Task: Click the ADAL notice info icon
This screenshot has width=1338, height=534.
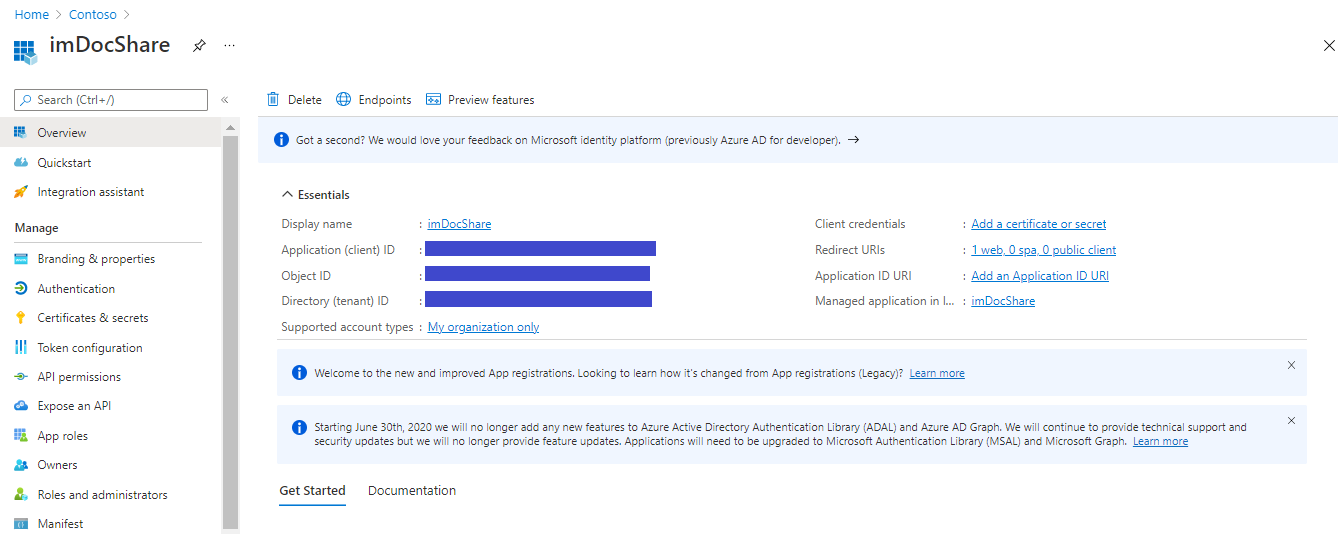Action: [x=299, y=427]
